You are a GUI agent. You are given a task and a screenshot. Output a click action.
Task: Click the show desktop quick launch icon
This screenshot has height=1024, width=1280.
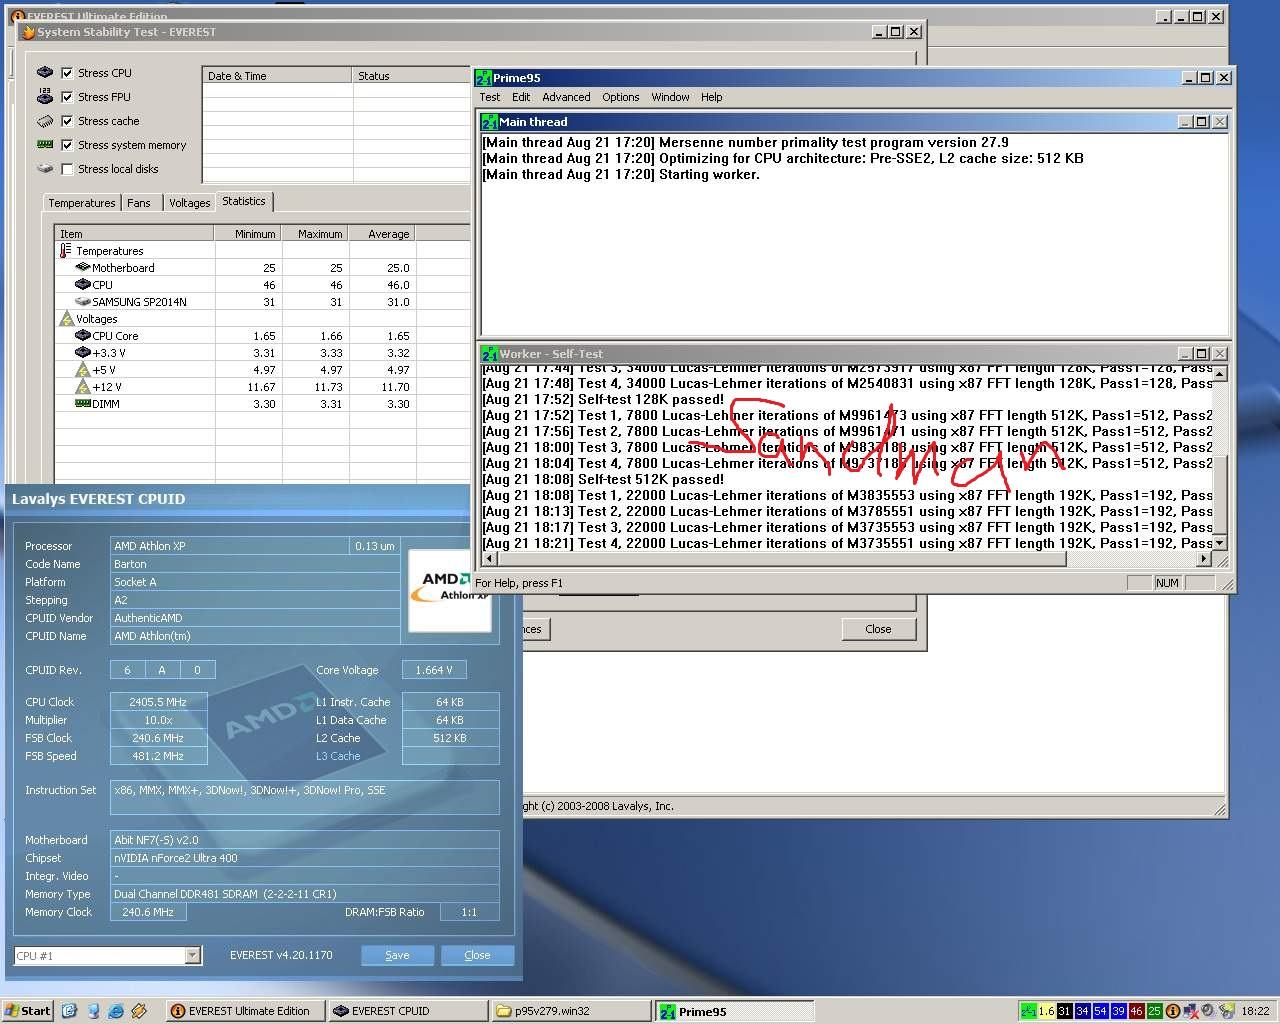coord(69,1011)
